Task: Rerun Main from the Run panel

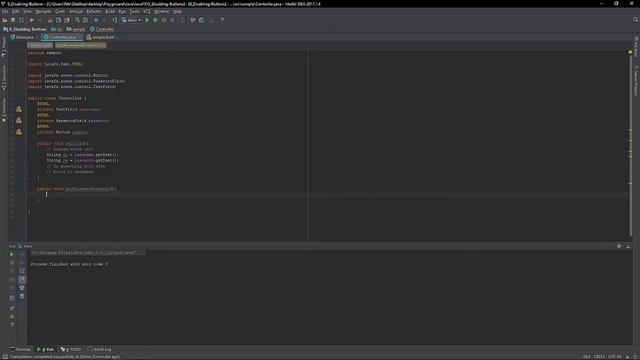Action: click(x=12, y=254)
